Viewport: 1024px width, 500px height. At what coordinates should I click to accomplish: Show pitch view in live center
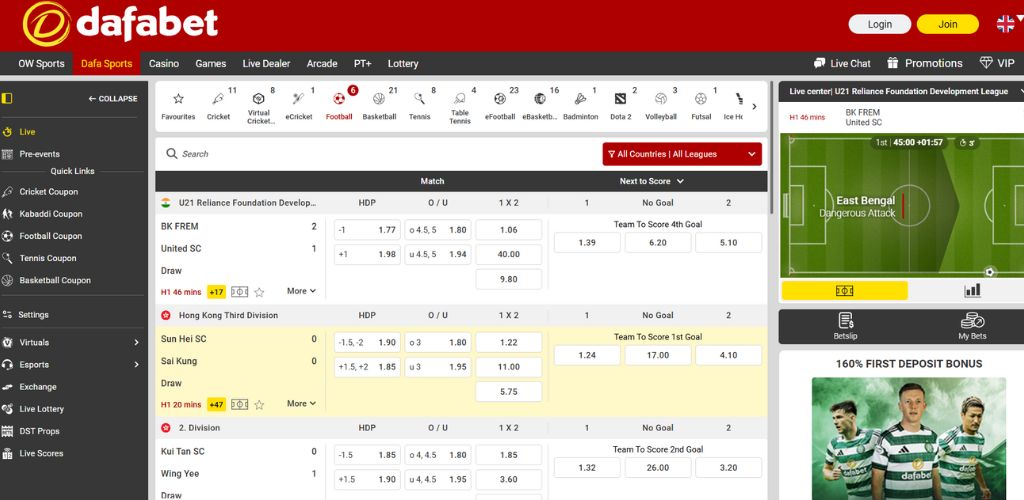click(x=844, y=290)
